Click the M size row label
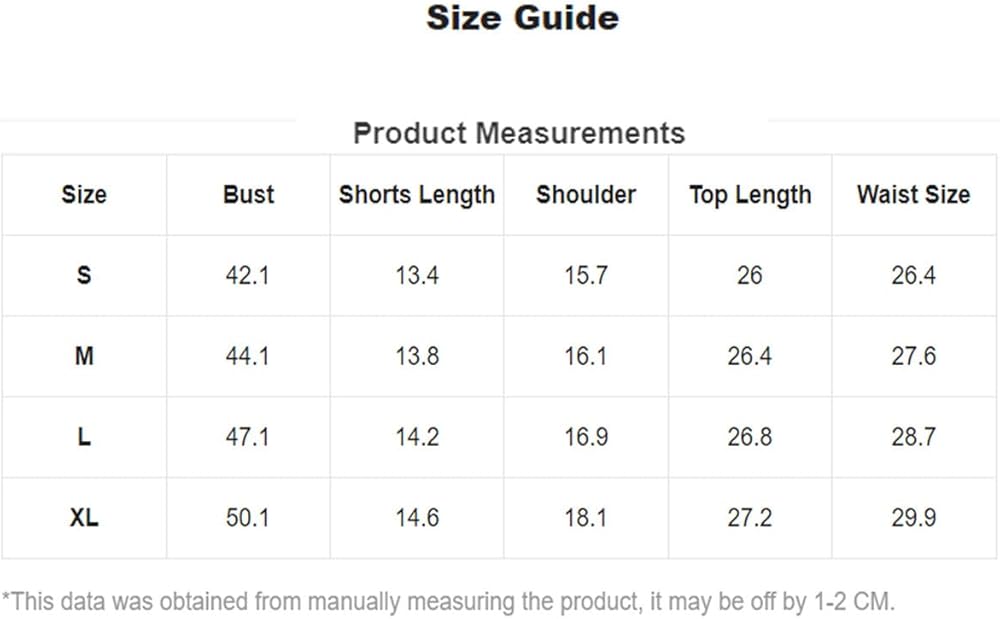Viewport: 1000px width, 619px height. 84,356
